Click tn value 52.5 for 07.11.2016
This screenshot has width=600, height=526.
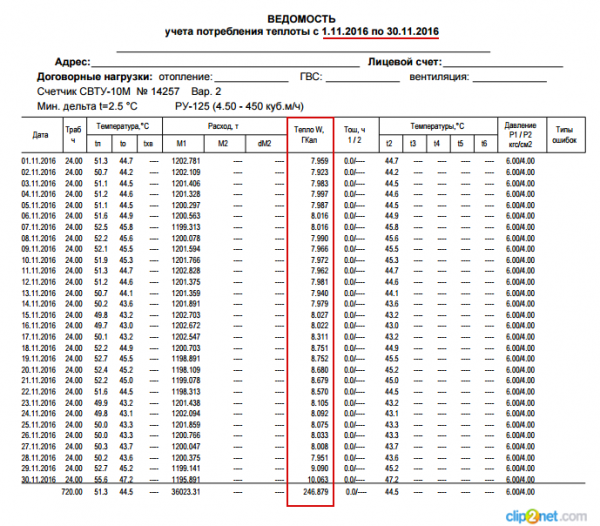point(101,227)
